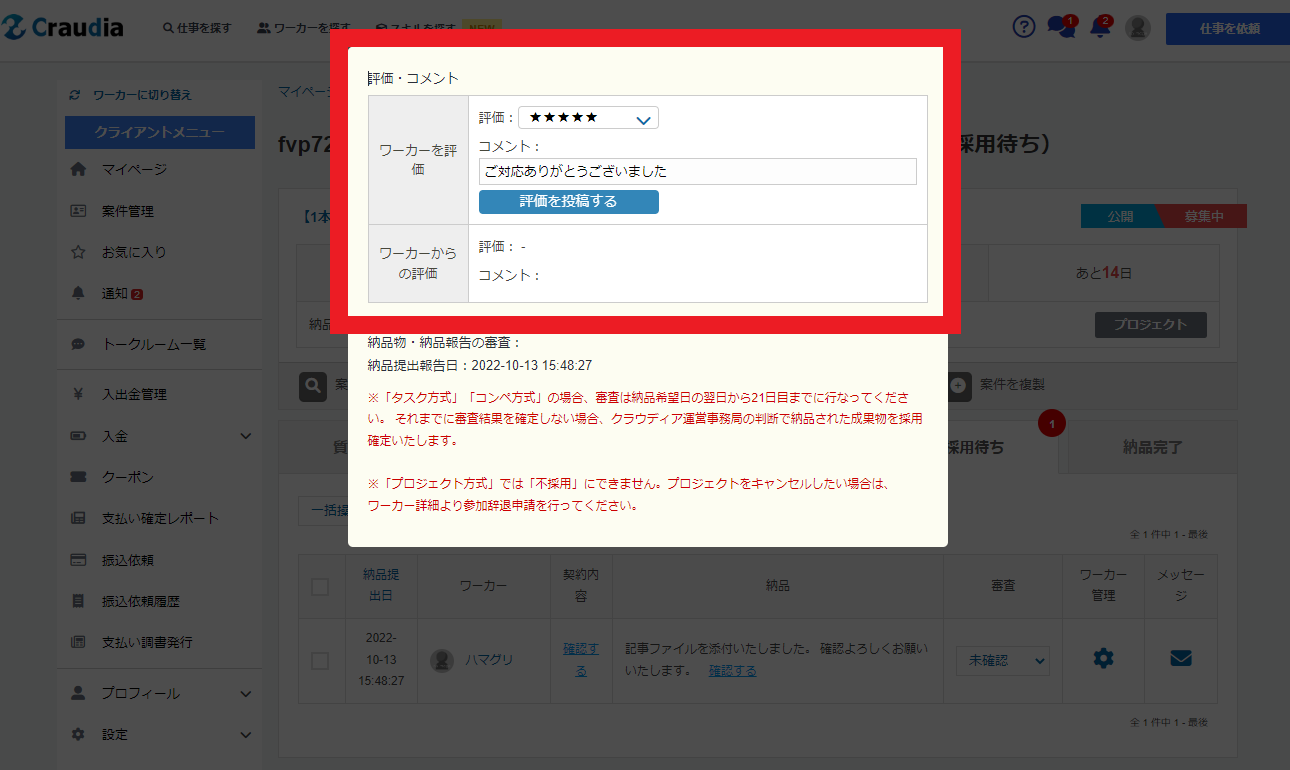
Task: Open 確認する link in delivery column
Action: 732,670
